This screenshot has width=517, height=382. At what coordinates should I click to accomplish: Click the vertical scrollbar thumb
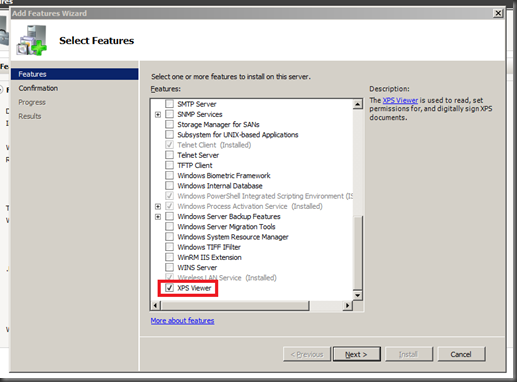(x=357, y=253)
